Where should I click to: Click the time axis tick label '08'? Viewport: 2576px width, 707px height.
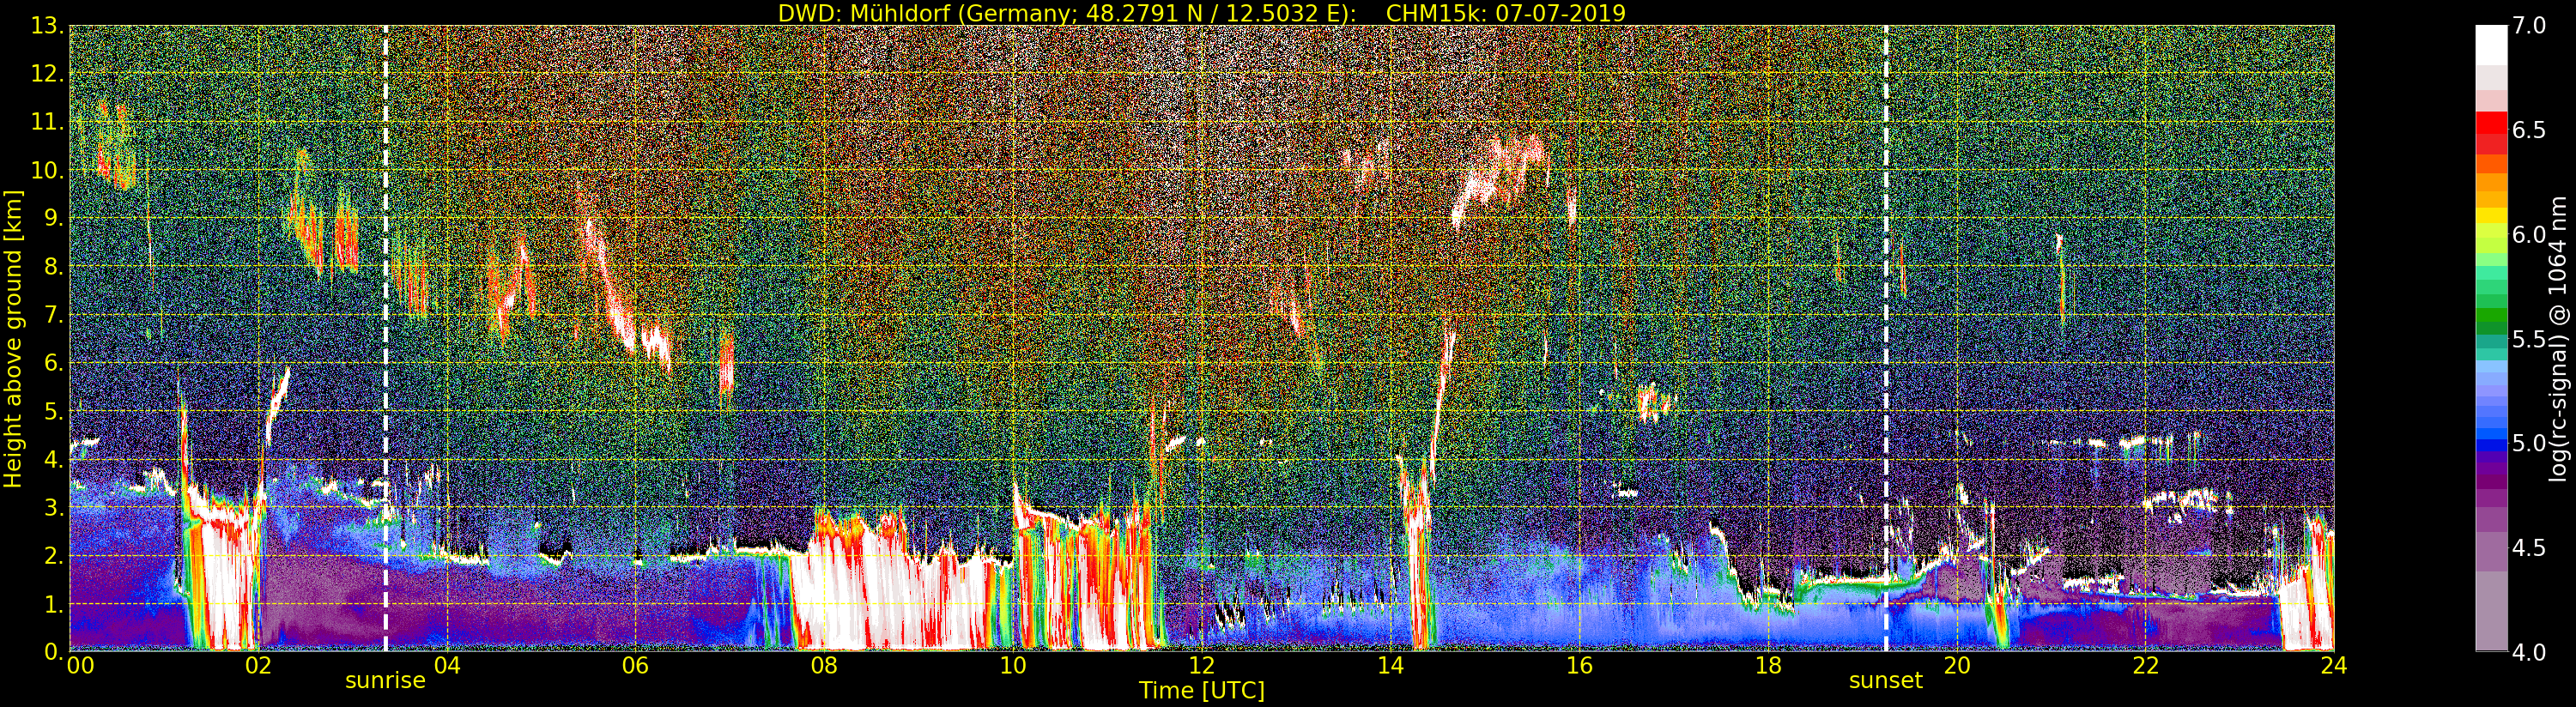pos(824,666)
